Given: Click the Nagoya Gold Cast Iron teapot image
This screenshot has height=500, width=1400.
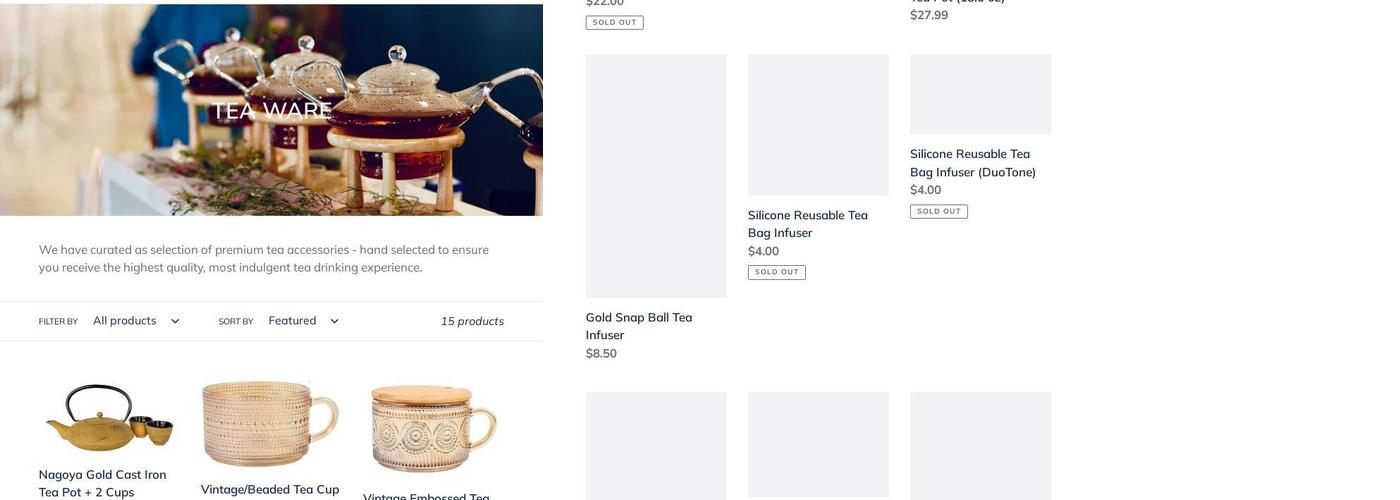Looking at the screenshot, I should (107, 417).
